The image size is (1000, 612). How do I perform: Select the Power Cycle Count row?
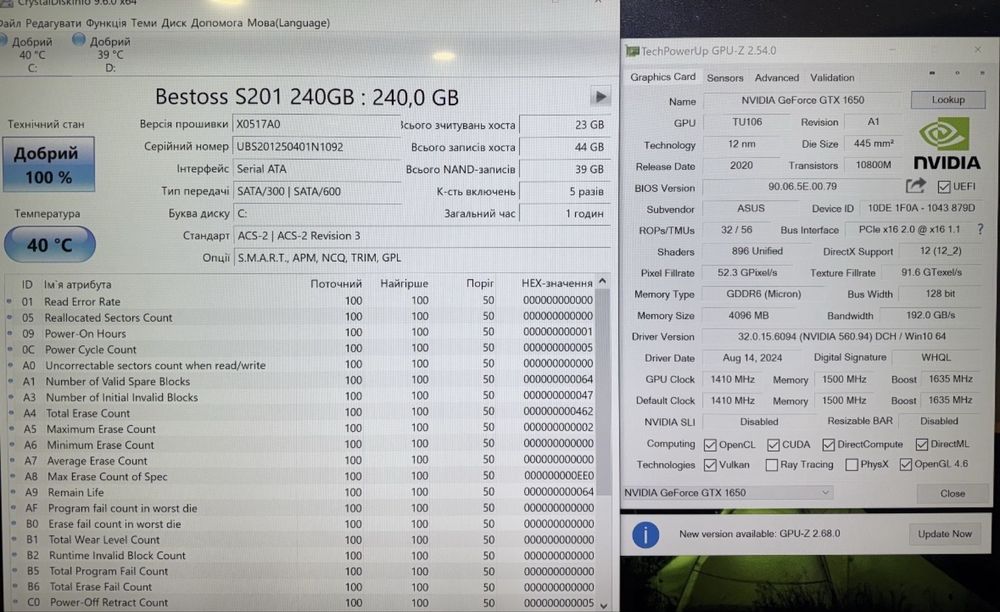(300, 349)
